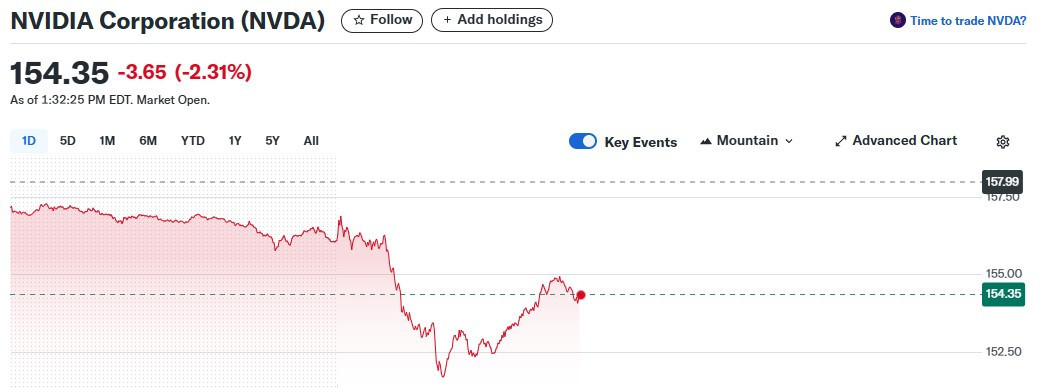1040x388 pixels.
Task: Click the plus icon in Add holdings
Action: [448, 21]
